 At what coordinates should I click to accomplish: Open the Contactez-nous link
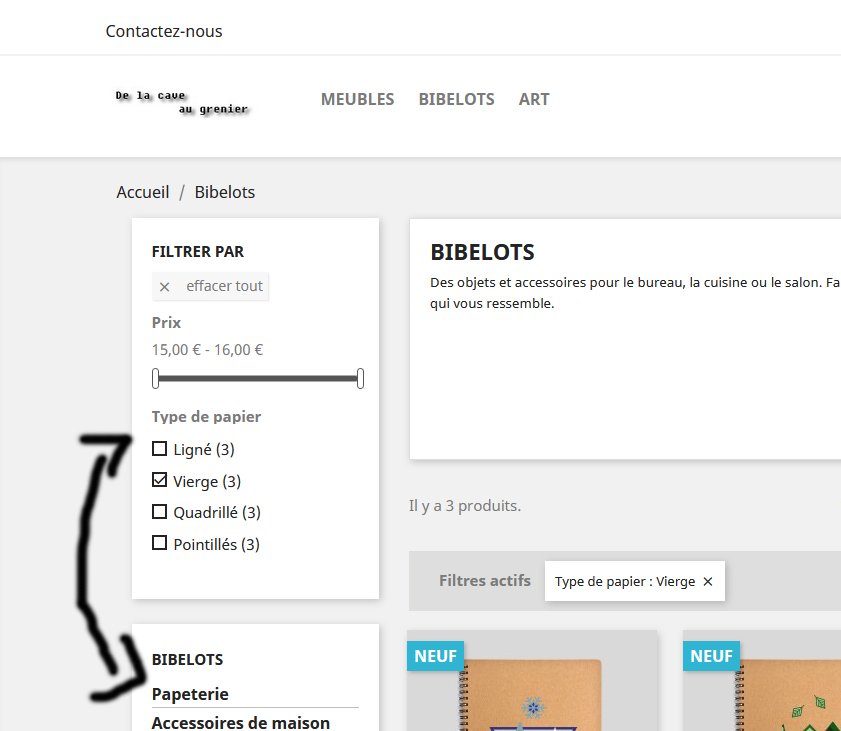(x=164, y=31)
